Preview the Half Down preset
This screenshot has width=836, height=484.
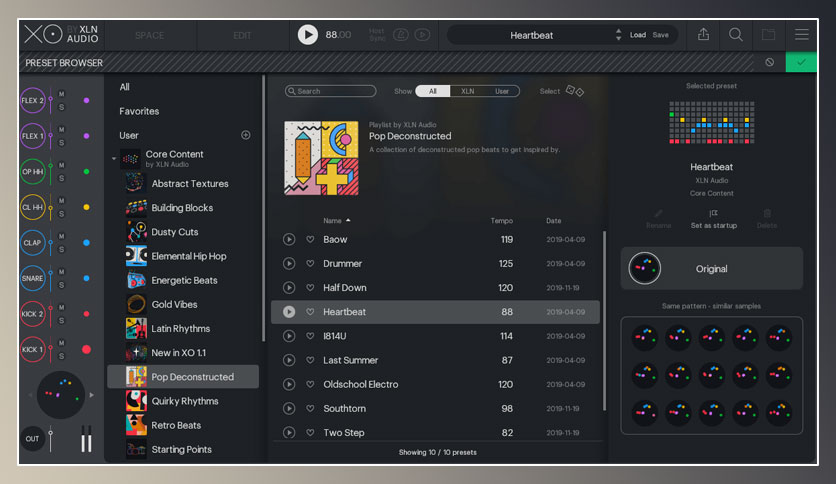(x=289, y=288)
